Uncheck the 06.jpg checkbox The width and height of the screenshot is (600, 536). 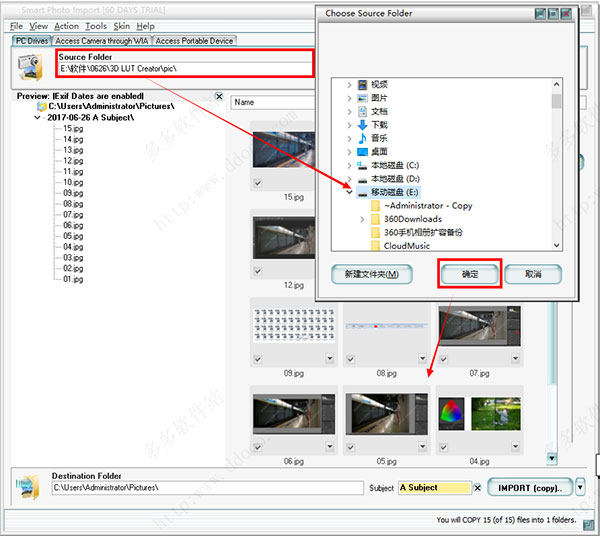point(258,447)
